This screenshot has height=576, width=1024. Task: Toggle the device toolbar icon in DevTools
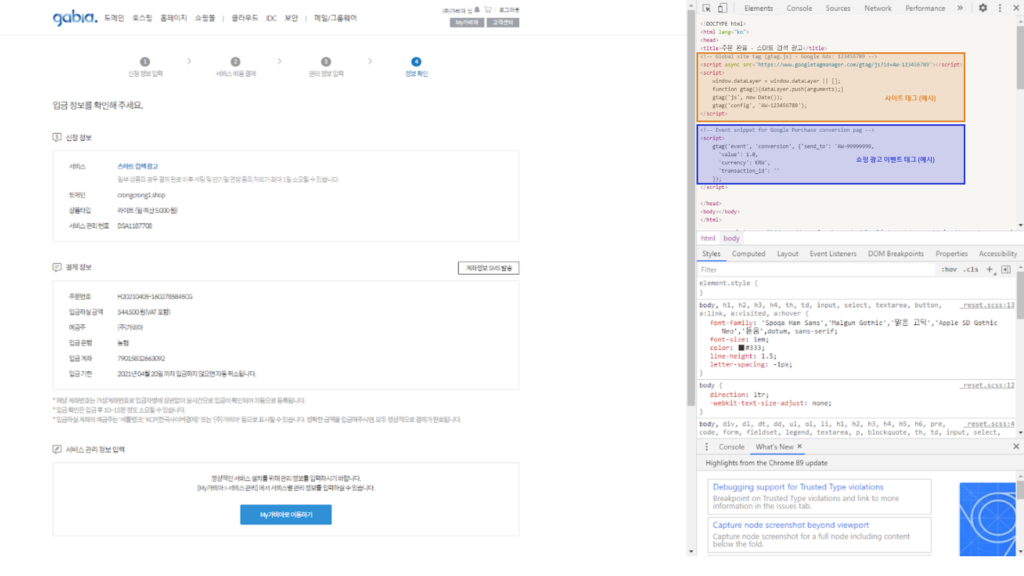tap(722, 8)
